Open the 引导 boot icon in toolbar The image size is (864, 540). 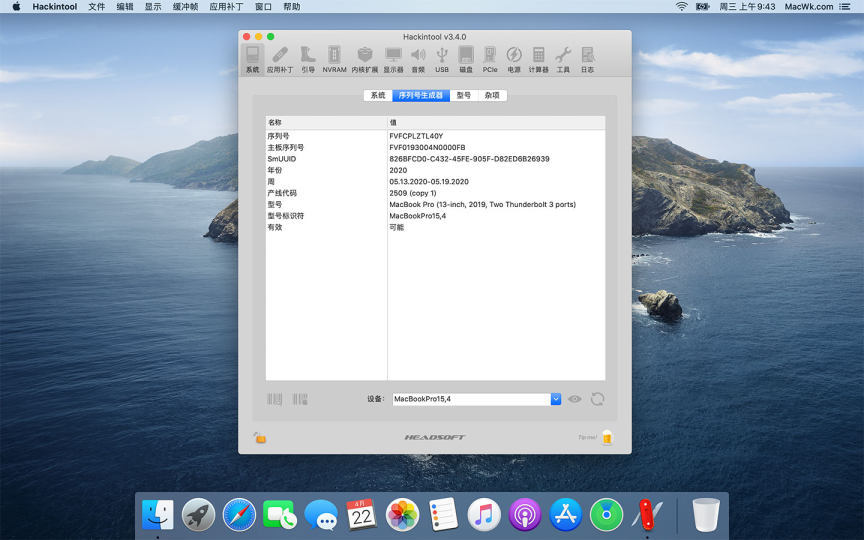(308, 59)
